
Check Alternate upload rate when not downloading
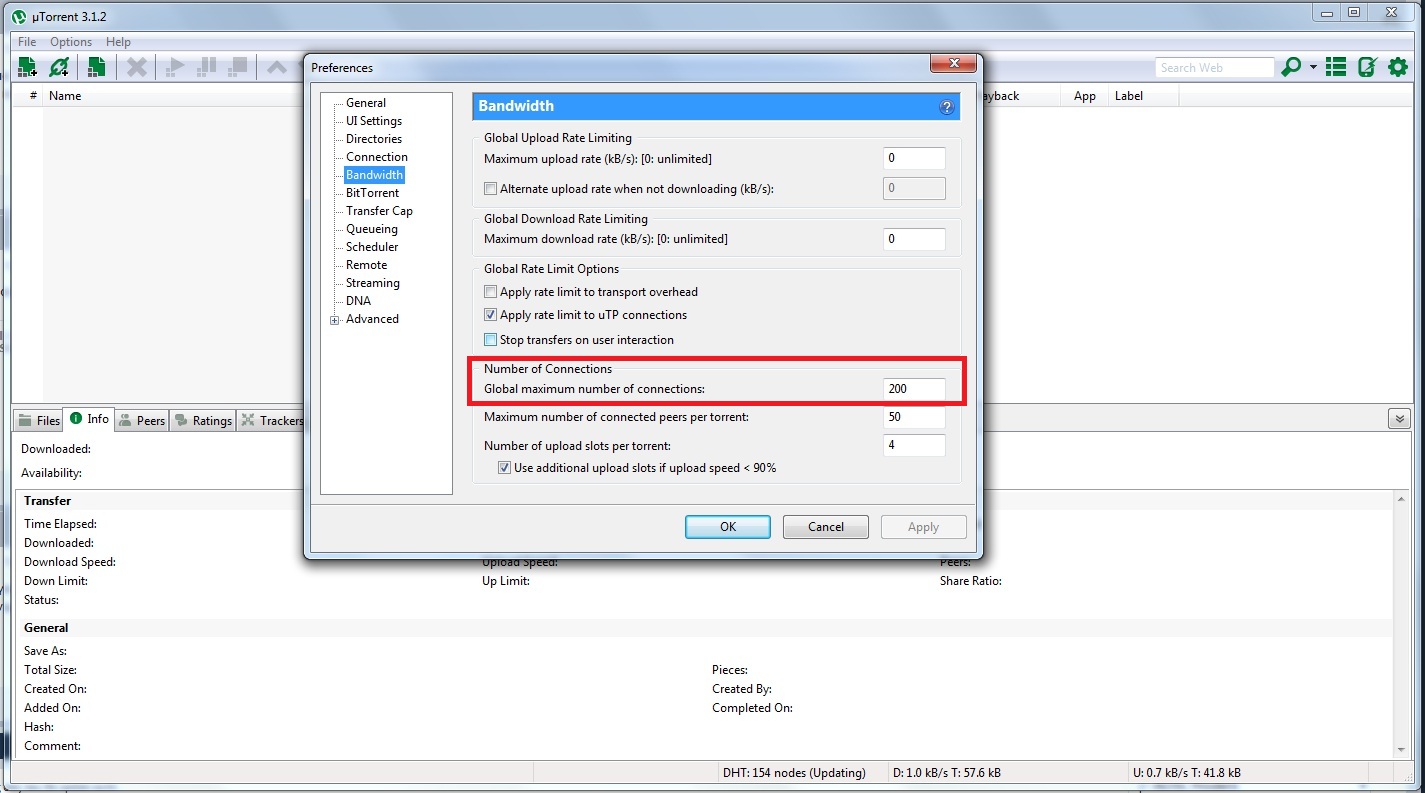click(x=490, y=188)
